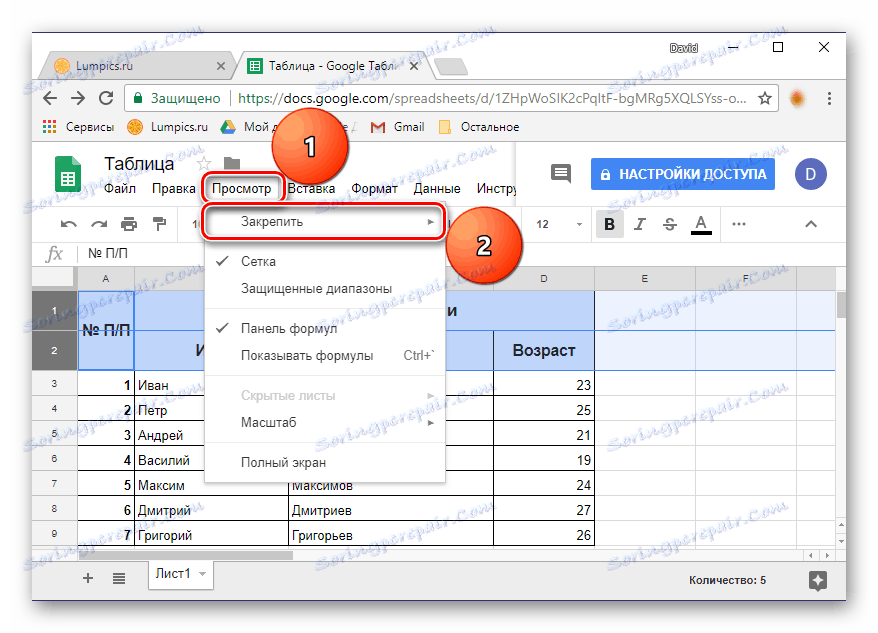Select Полный экран menu entry

tap(325, 463)
